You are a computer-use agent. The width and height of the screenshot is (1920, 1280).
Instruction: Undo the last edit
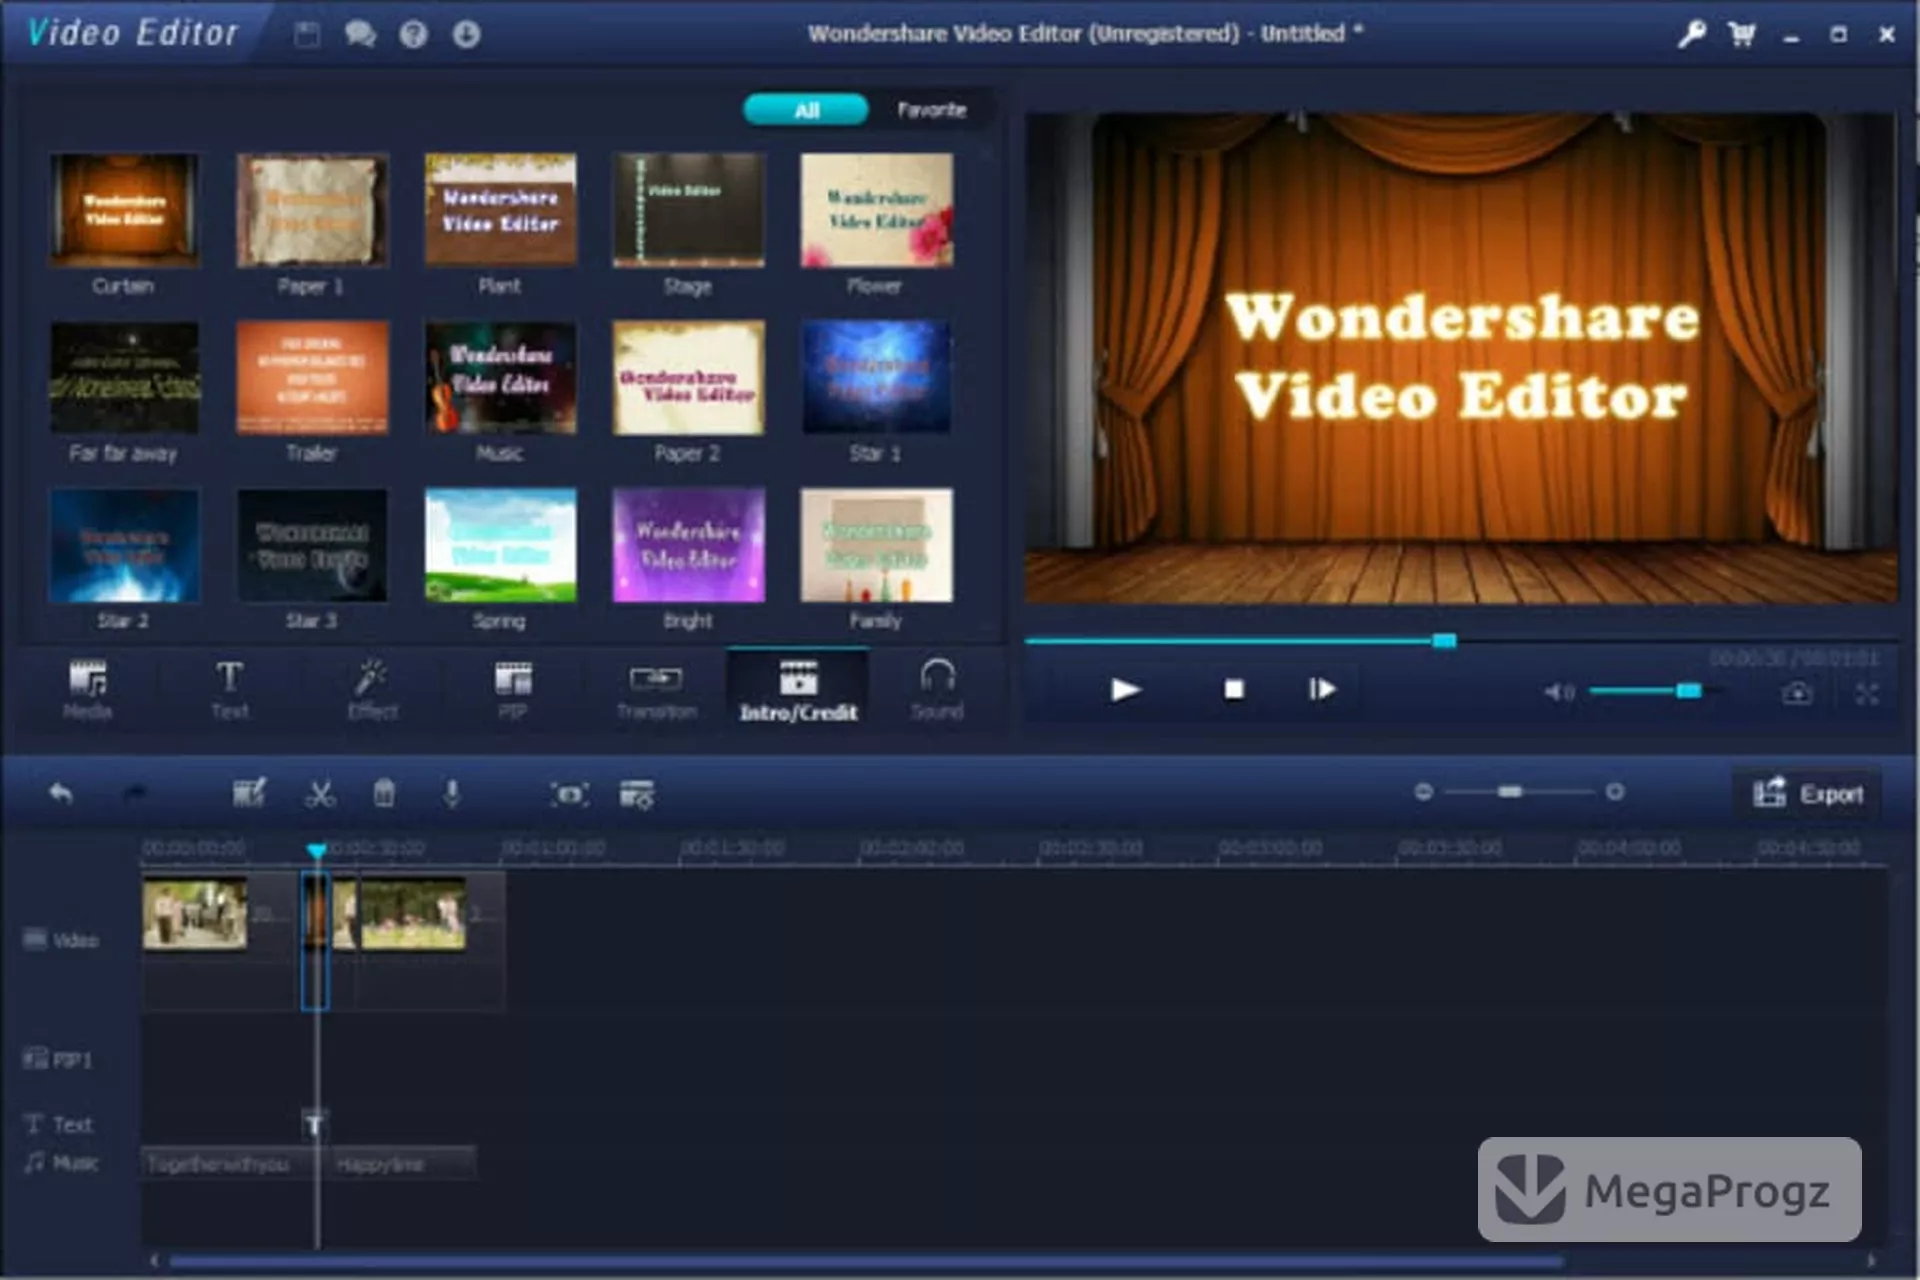pyautogui.click(x=61, y=793)
